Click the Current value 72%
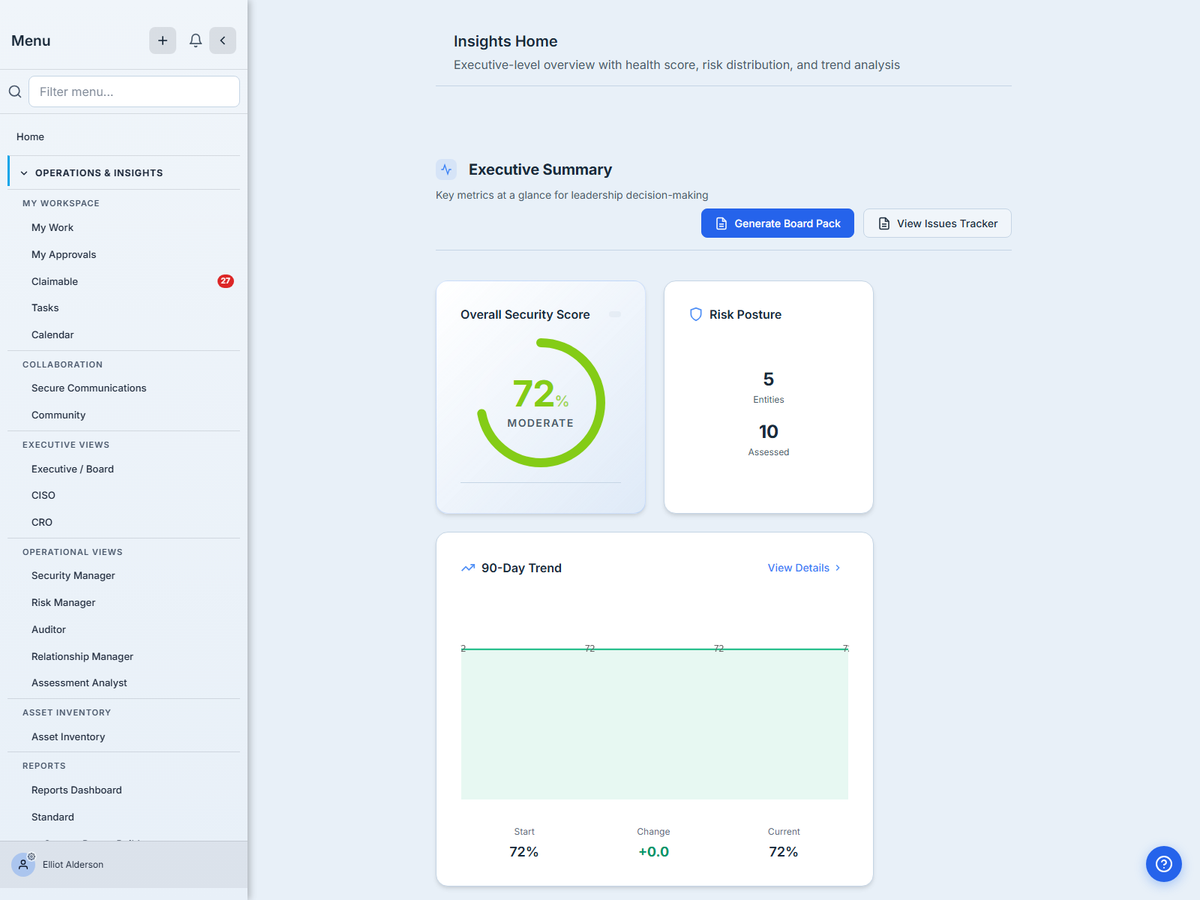This screenshot has height=900, width=1200. coord(784,852)
